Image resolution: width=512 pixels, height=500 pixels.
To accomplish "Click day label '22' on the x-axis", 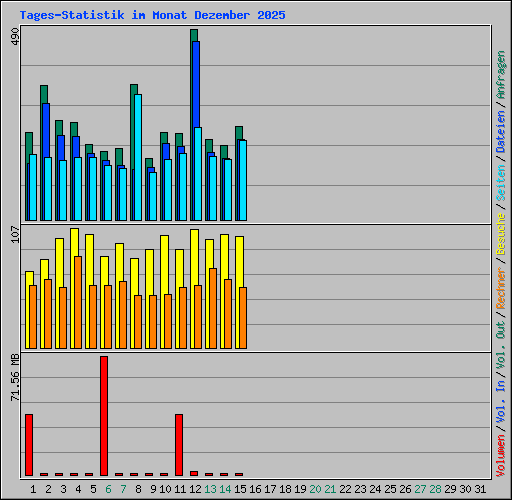I will click(x=345, y=489).
